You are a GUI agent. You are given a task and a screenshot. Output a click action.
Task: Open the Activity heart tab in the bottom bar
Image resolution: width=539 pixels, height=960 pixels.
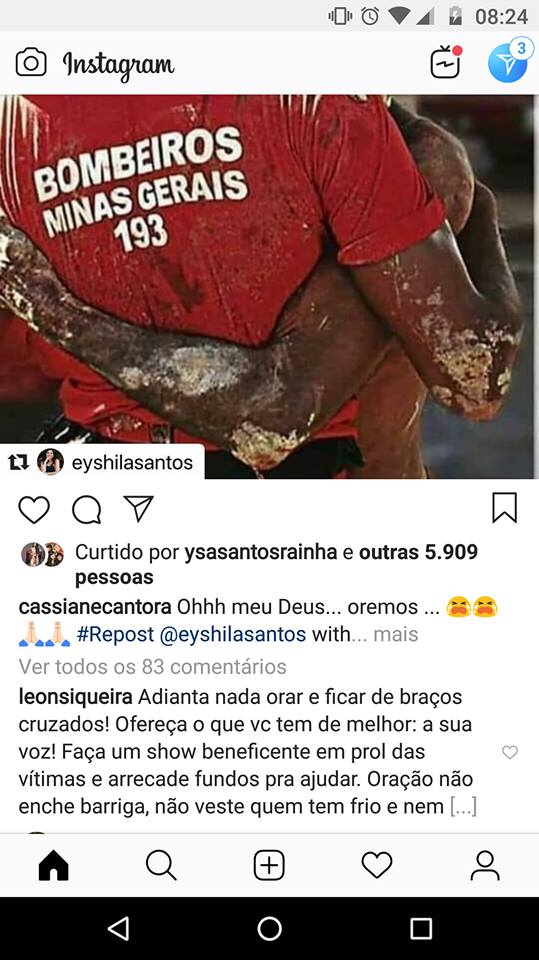377,866
